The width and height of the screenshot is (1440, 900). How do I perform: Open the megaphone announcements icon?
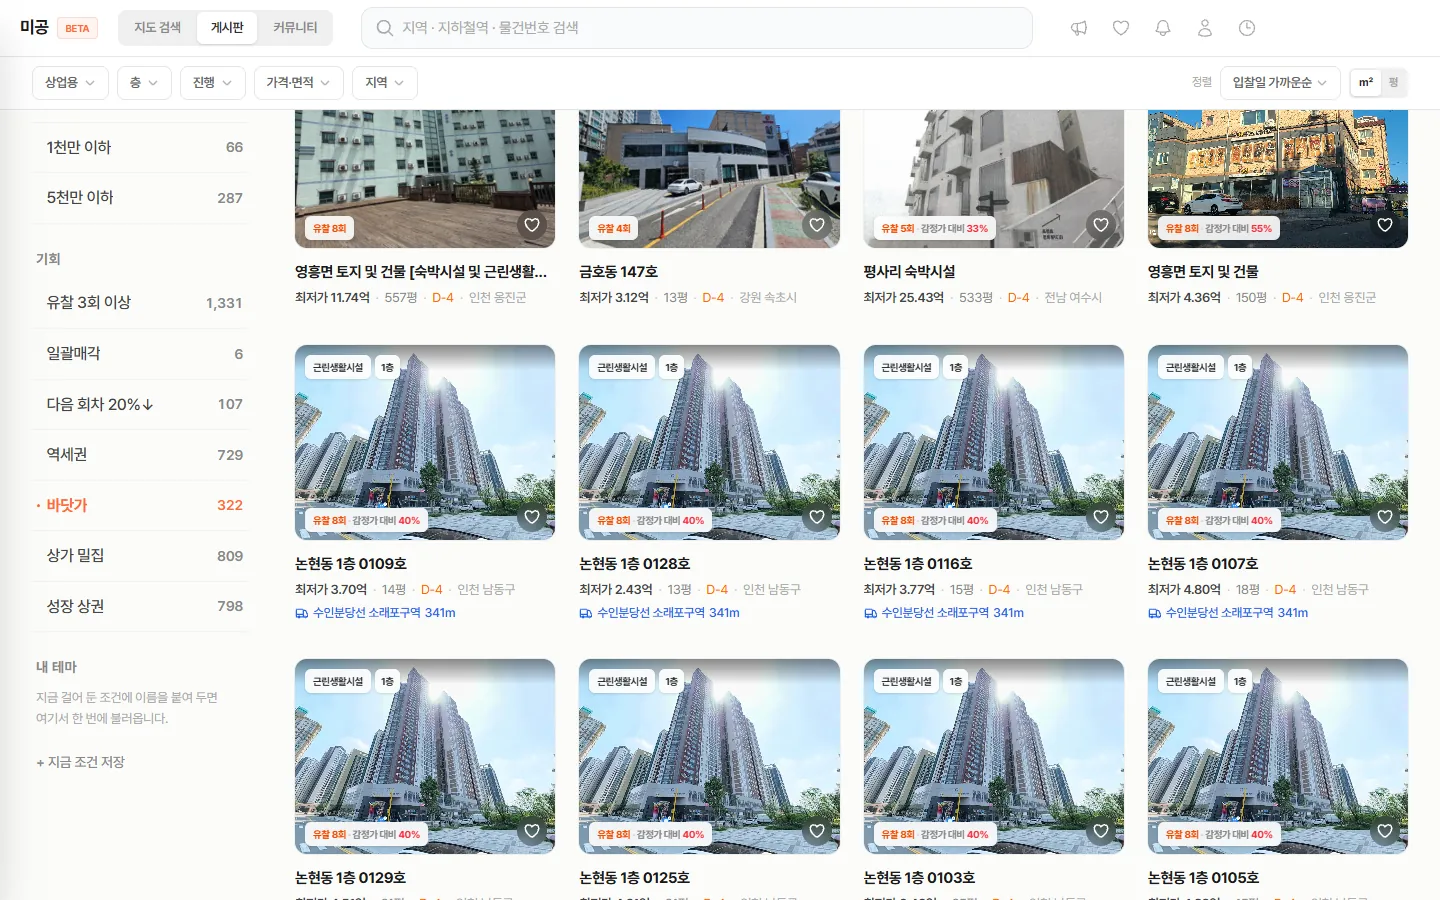1078,28
